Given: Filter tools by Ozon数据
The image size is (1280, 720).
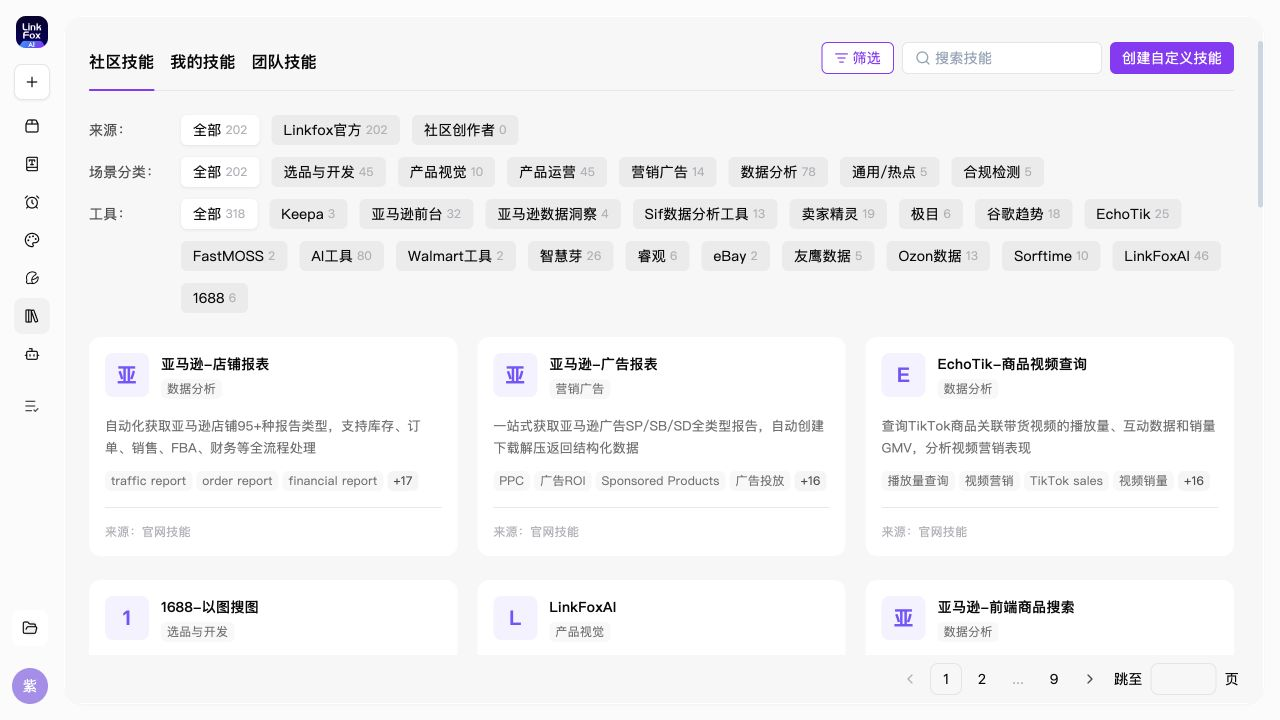Looking at the screenshot, I should tap(938, 256).
